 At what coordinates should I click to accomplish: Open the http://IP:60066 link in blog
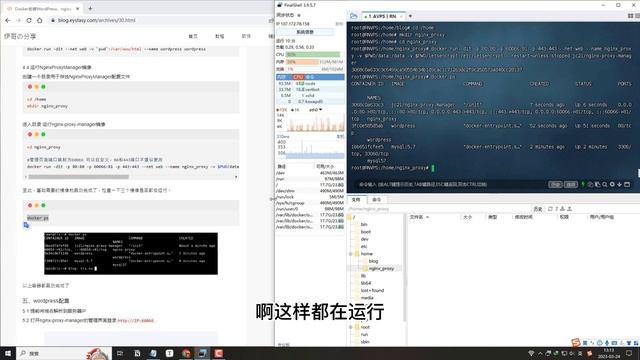pos(136,321)
